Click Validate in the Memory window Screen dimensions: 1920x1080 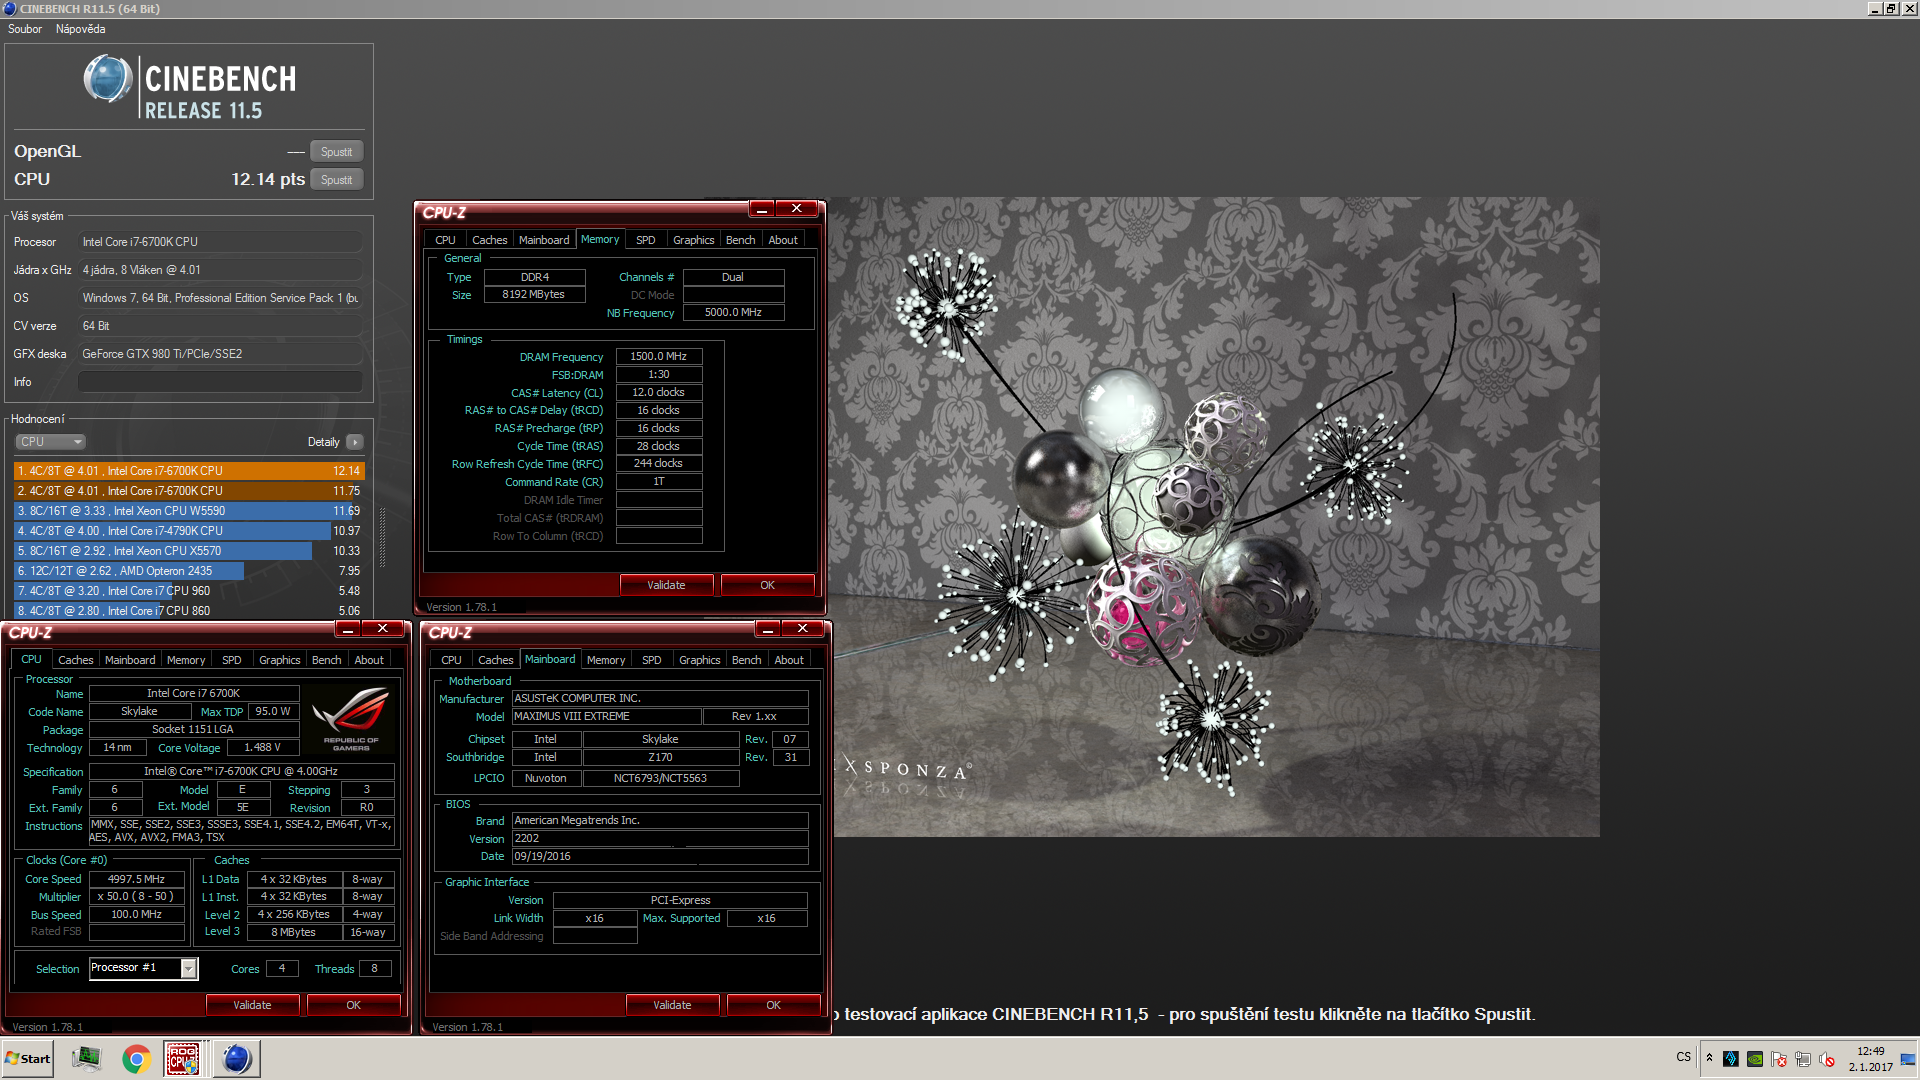(666, 585)
